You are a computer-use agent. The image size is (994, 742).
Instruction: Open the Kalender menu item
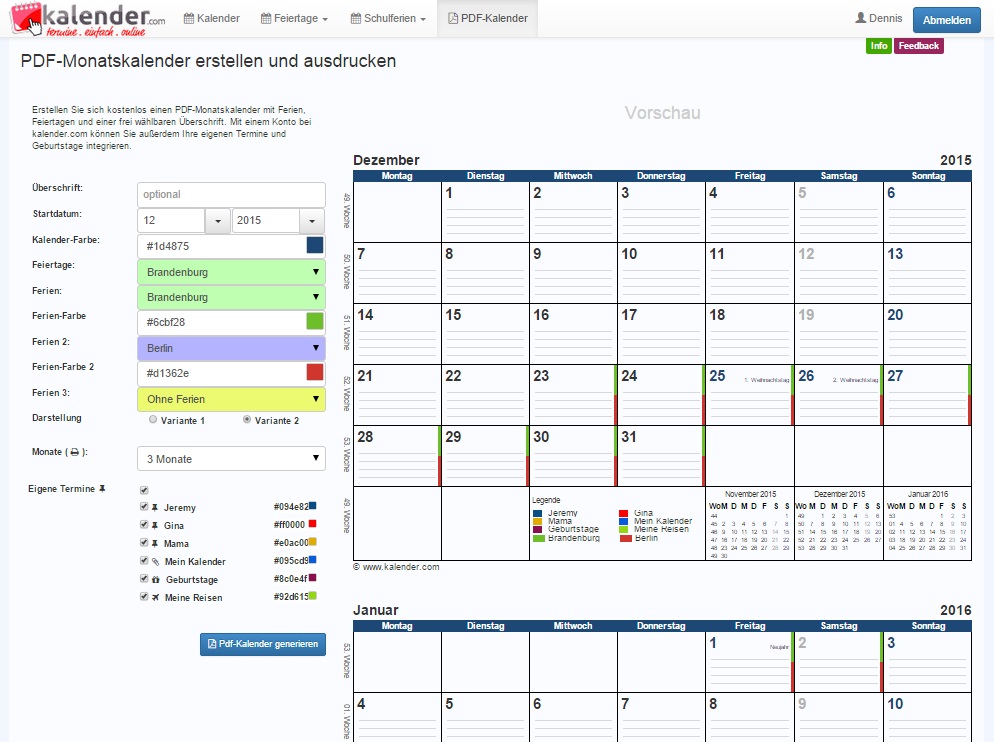pyautogui.click(x=211, y=17)
